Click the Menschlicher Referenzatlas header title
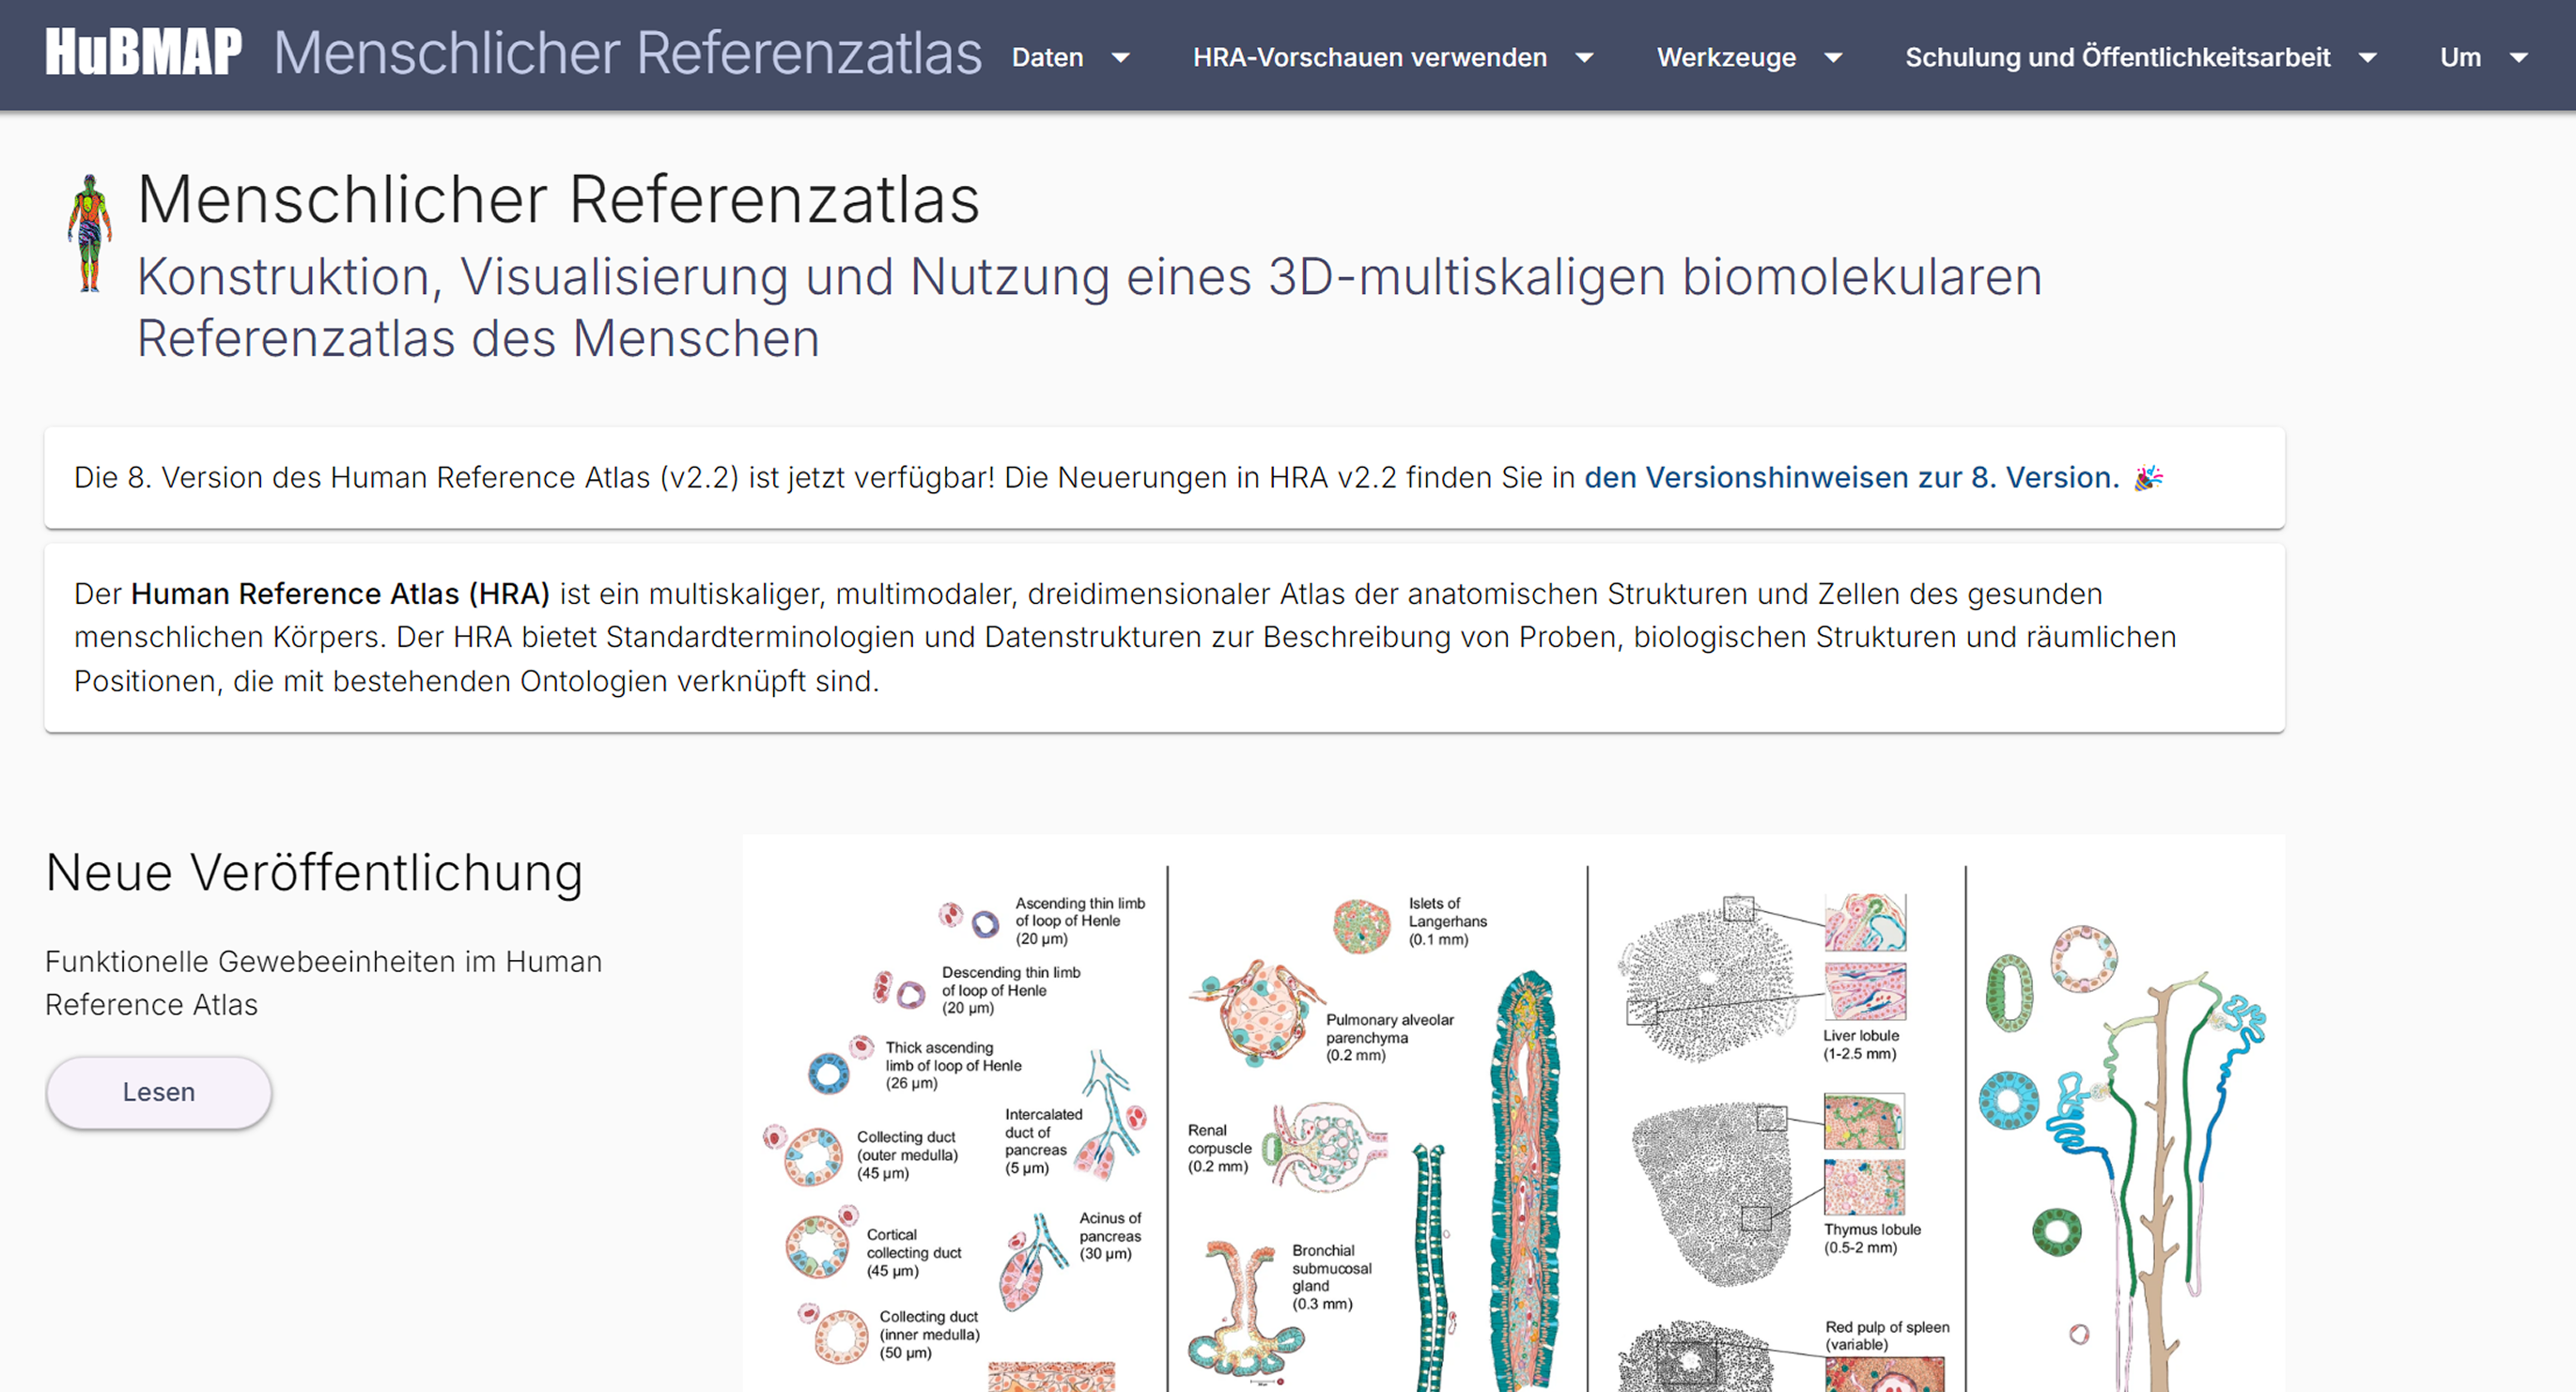 628,53
